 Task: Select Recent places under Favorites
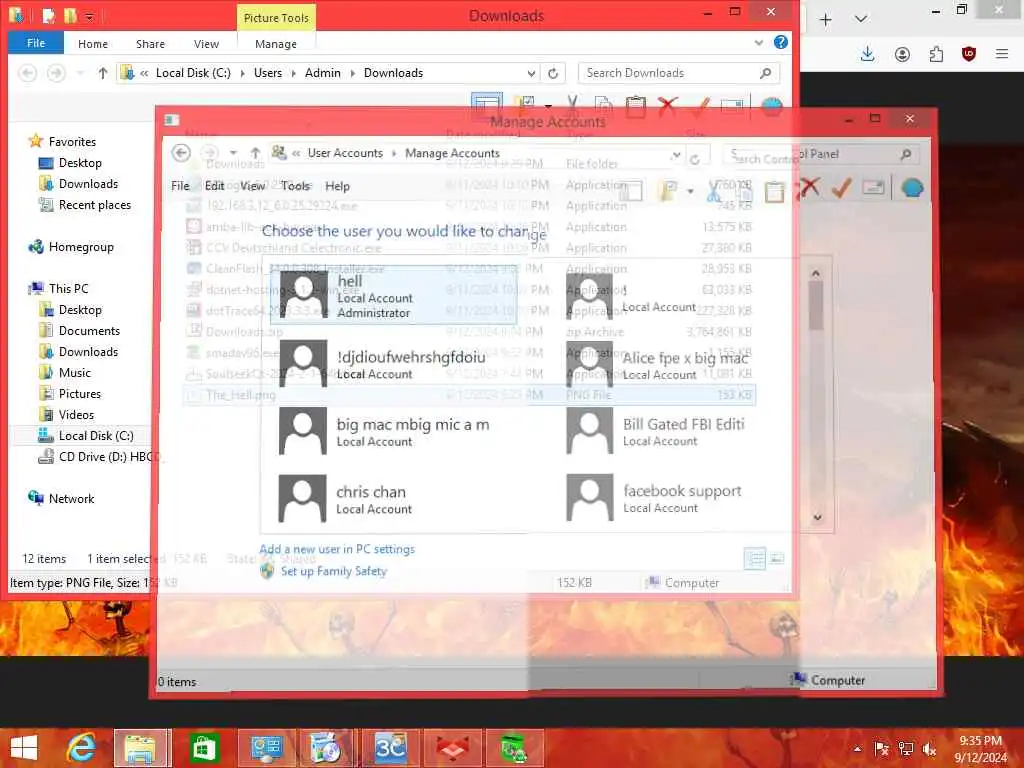point(95,205)
